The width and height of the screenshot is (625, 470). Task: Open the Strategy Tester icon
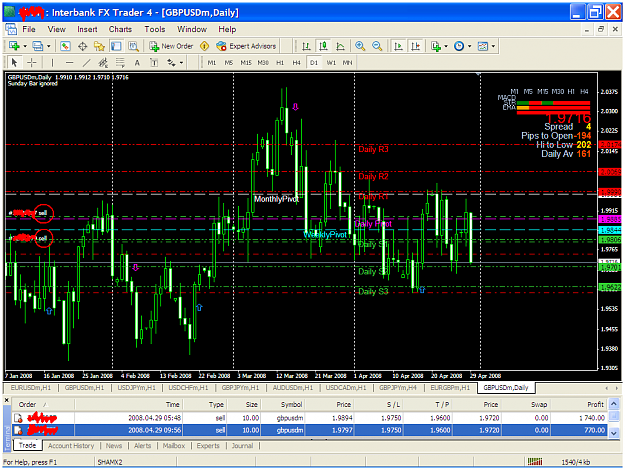point(133,46)
